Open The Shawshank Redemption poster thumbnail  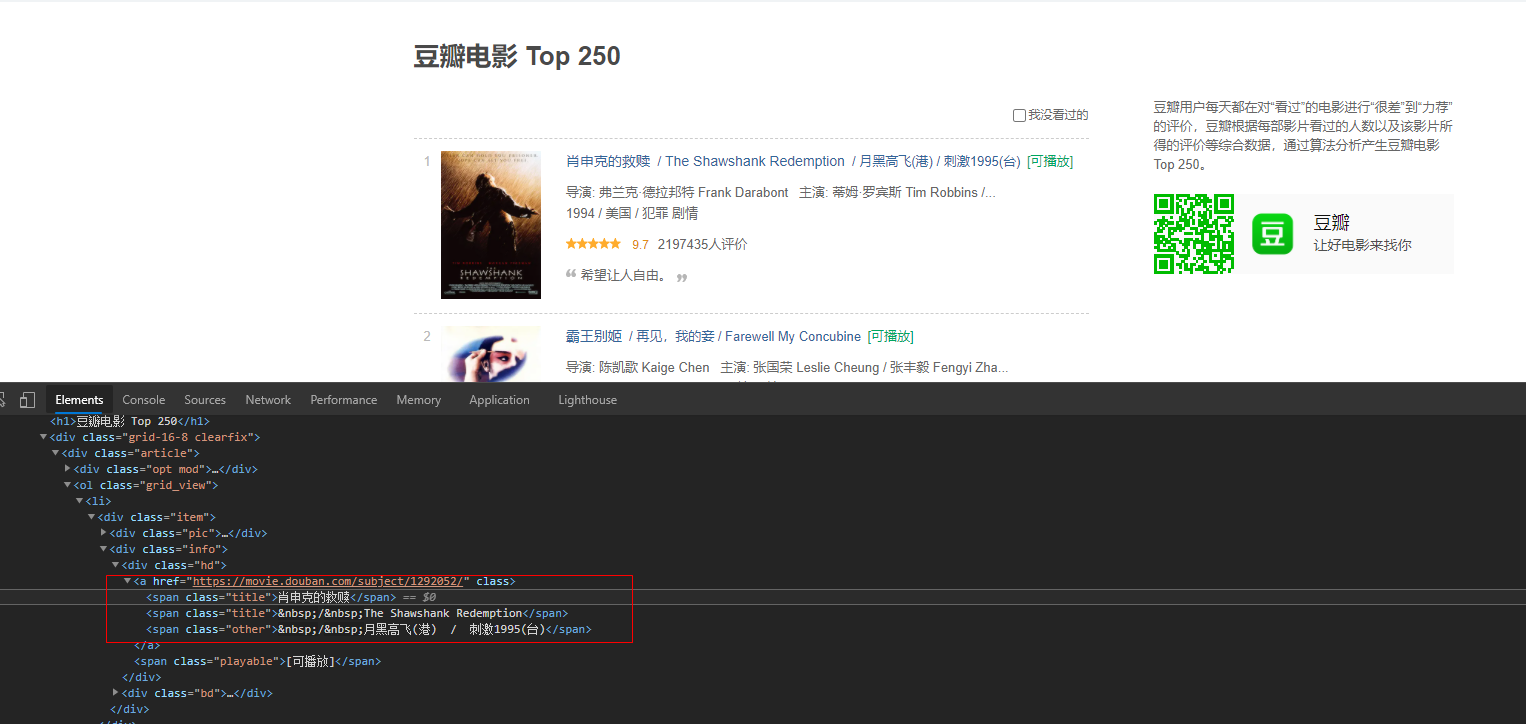click(491, 225)
